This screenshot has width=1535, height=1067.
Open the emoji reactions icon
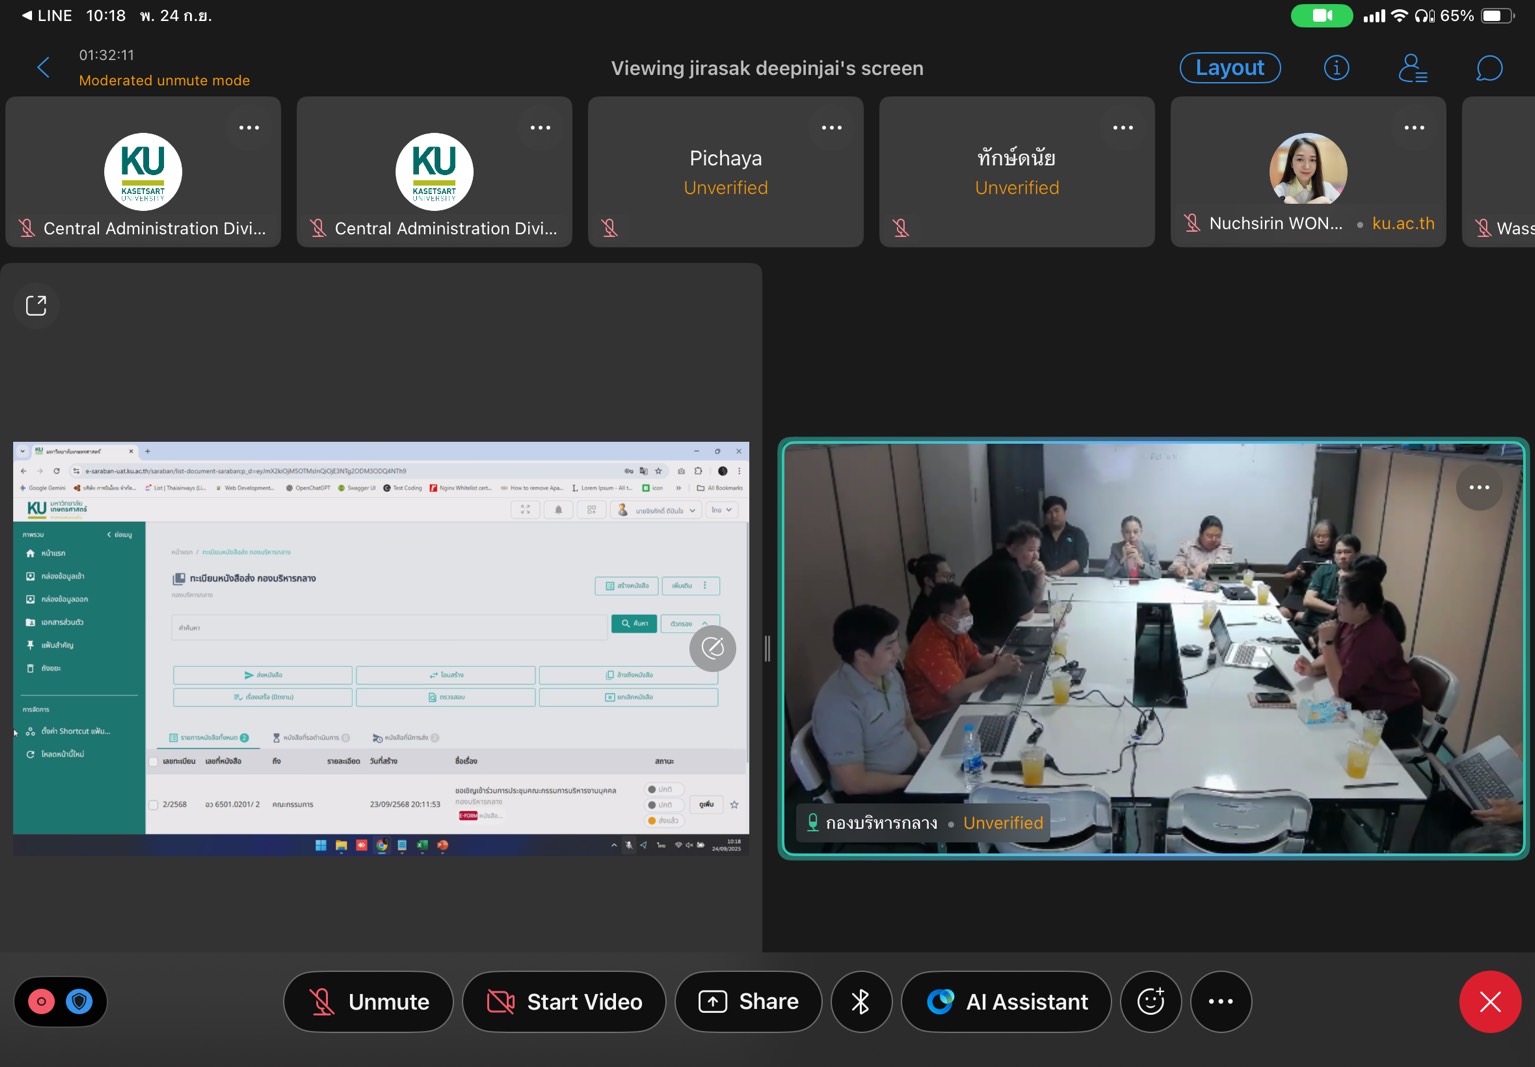pyautogui.click(x=1151, y=1001)
